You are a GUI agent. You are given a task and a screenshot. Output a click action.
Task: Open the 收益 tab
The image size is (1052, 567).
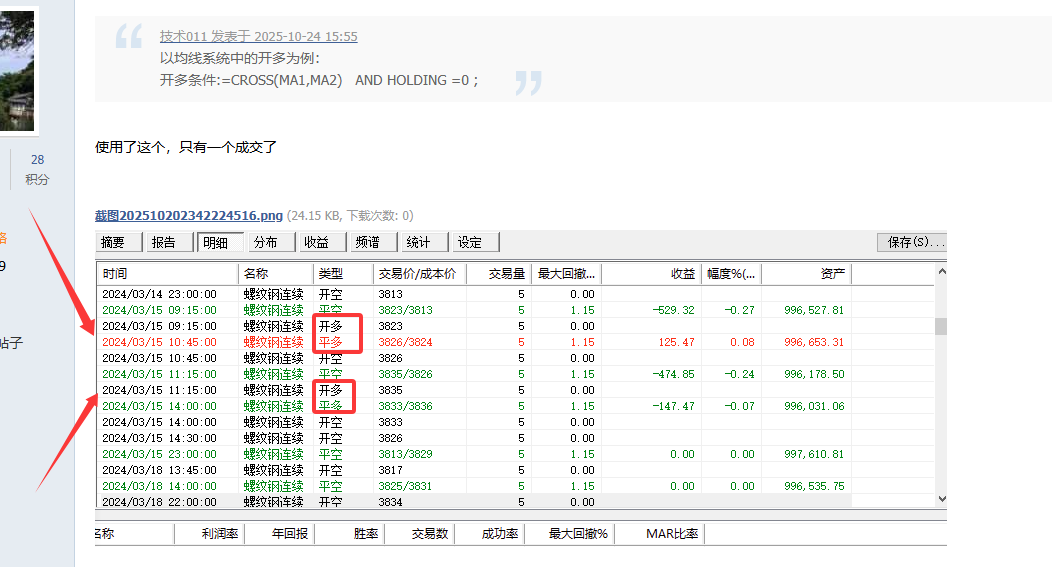click(322, 242)
